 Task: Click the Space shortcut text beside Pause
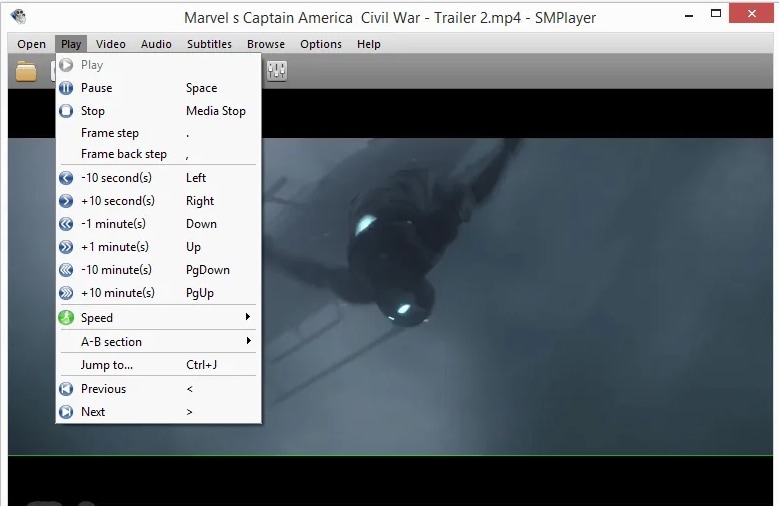pyautogui.click(x=201, y=88)
